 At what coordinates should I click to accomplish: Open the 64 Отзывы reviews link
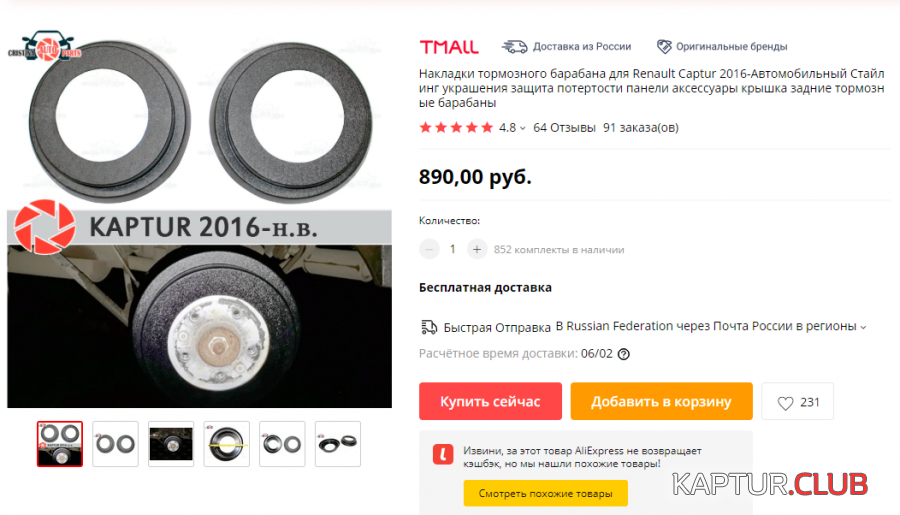click(564, 127)
